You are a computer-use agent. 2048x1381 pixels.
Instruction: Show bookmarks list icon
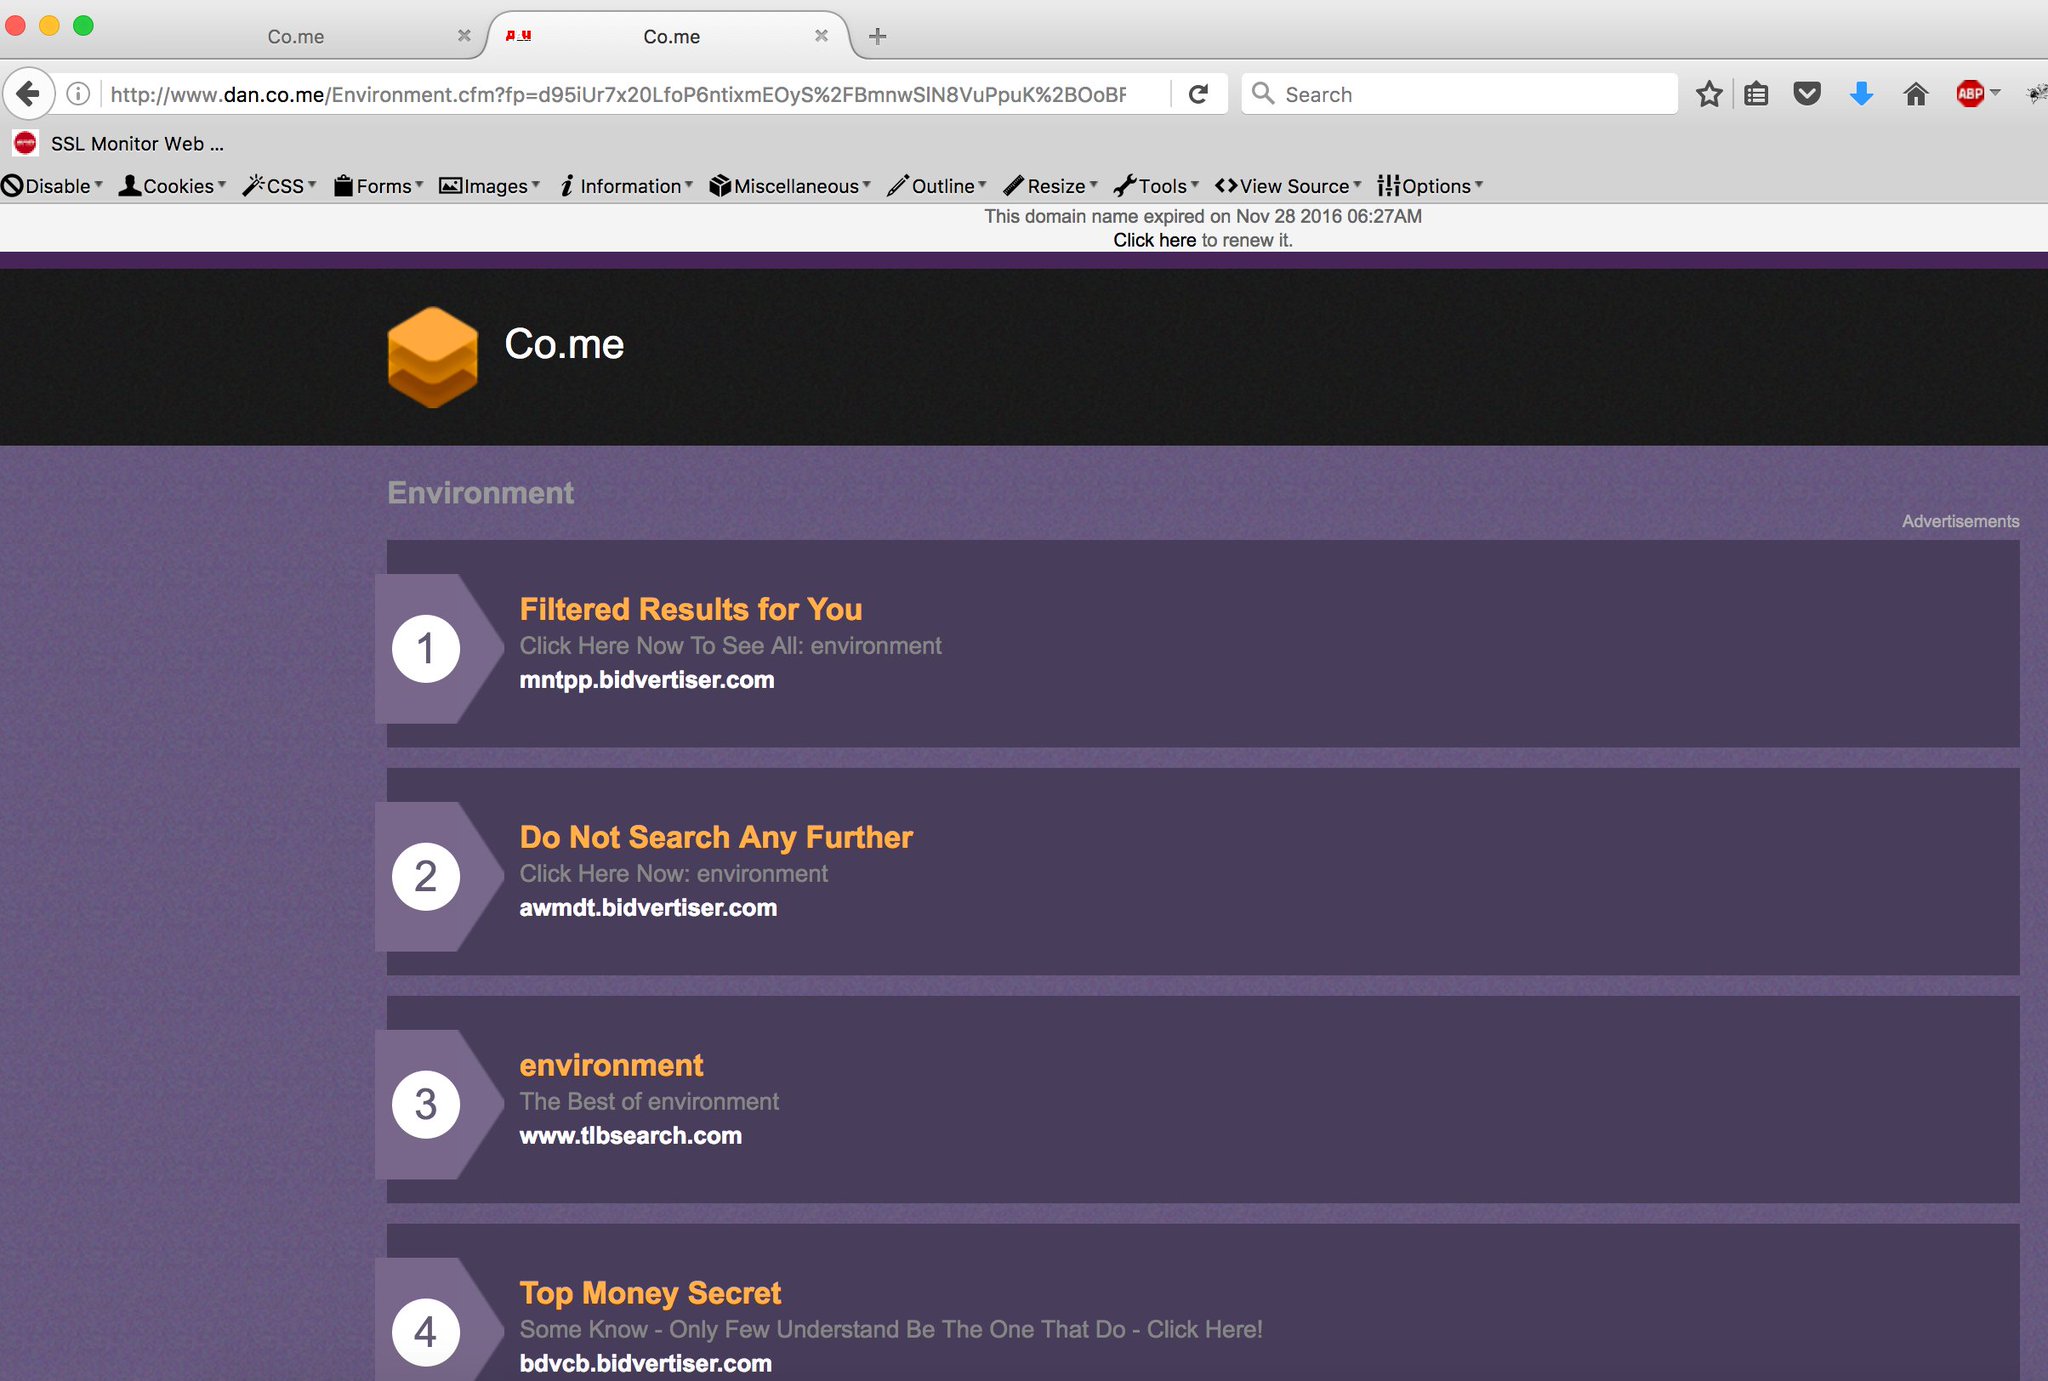click(x=1757, y=94)
